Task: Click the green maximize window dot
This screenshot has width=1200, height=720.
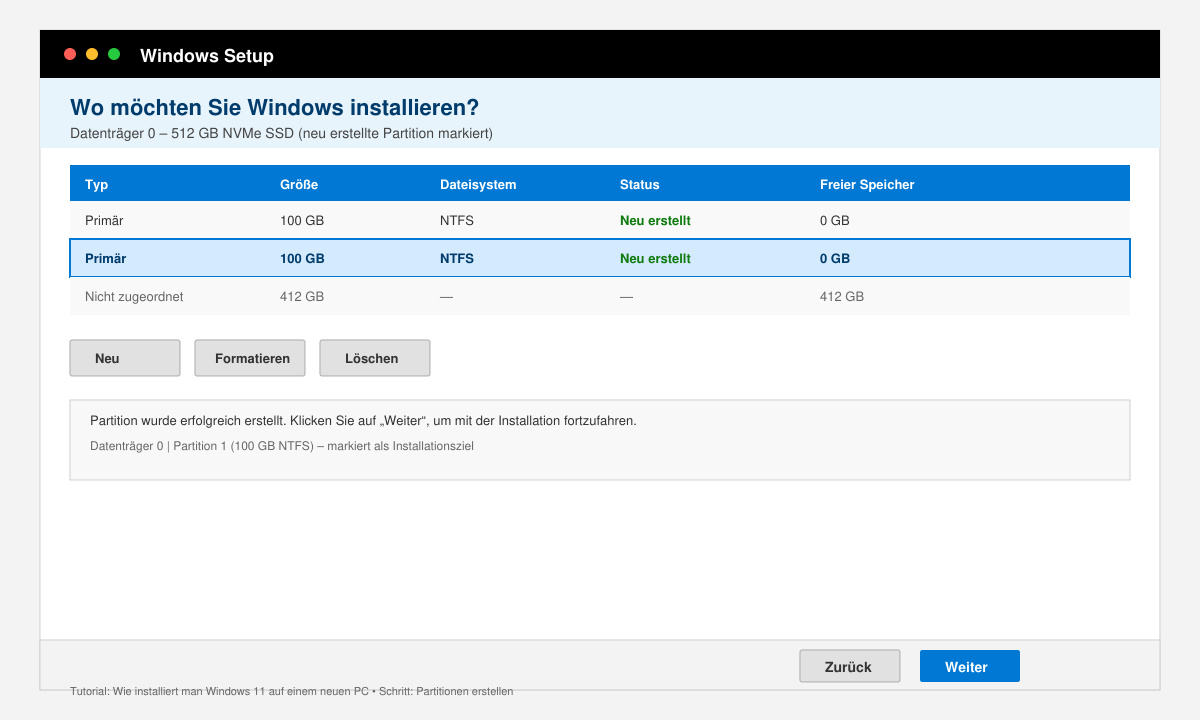Action: tap(114, 54)
